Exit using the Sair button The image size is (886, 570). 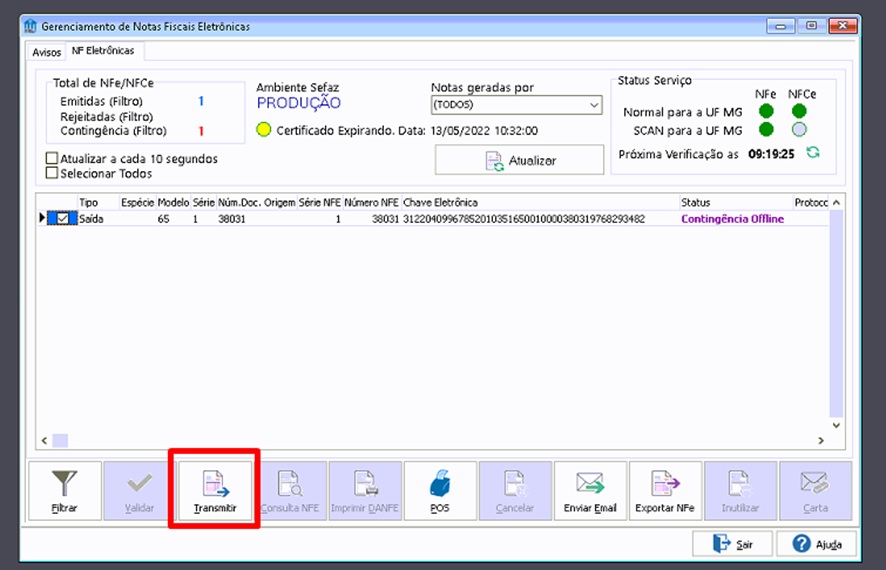click(x=732, y=544)
